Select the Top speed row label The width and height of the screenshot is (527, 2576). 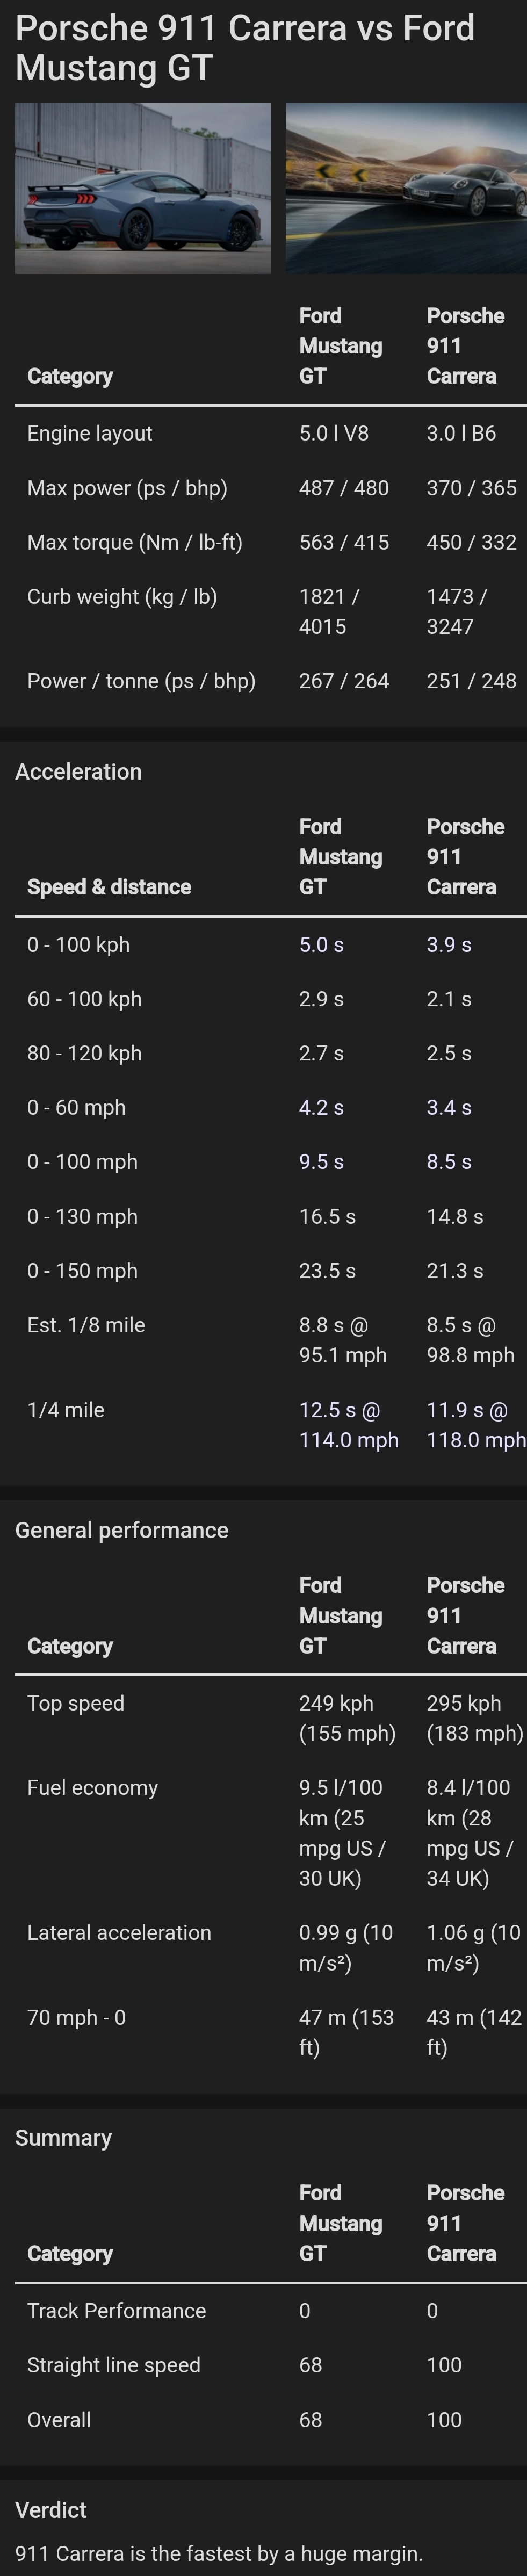[x=75, y=1703]
